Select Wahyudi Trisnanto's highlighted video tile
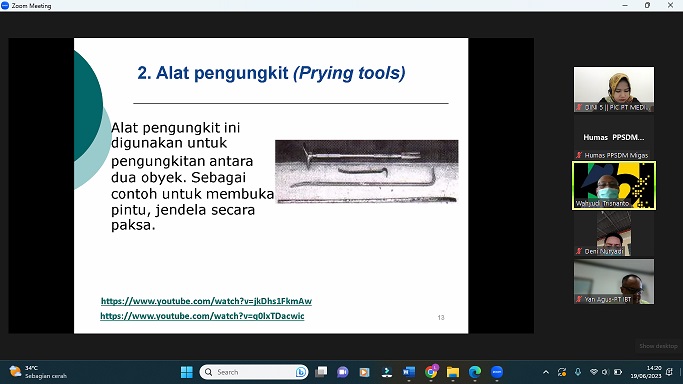683x384 pixels. 614,185
